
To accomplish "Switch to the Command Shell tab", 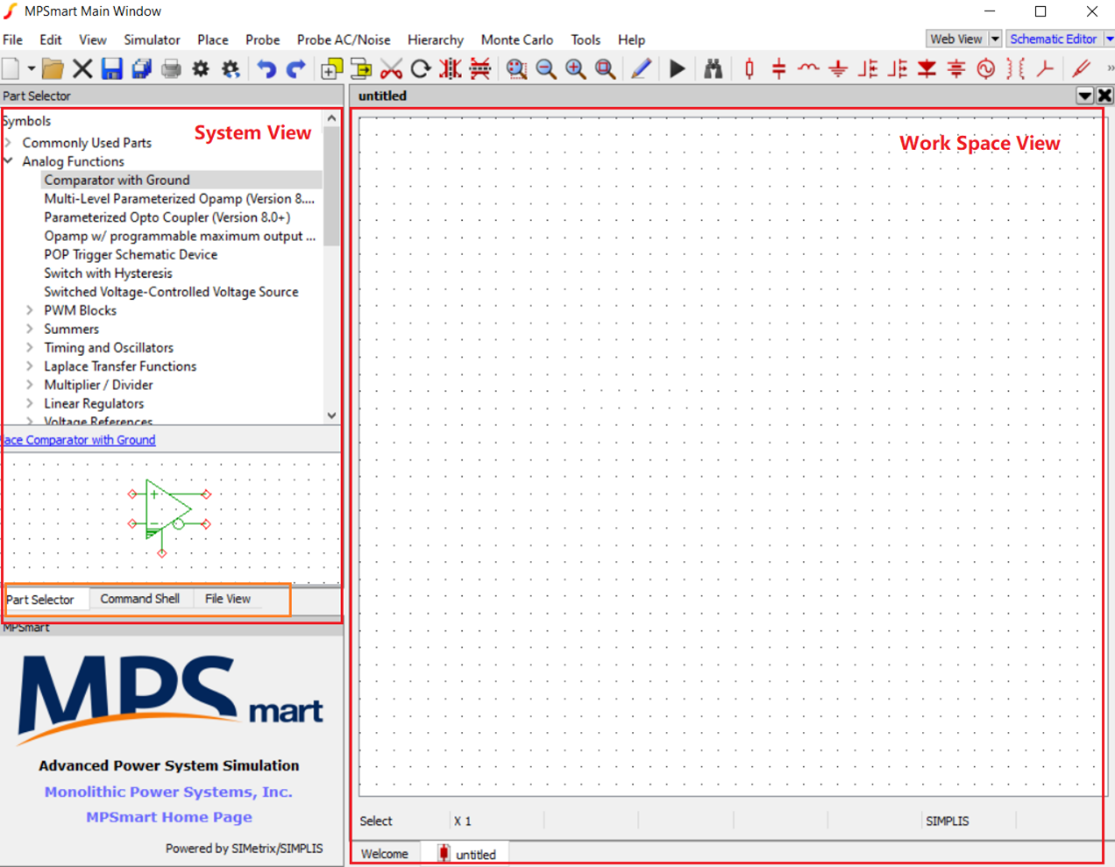I will [140, 599].
